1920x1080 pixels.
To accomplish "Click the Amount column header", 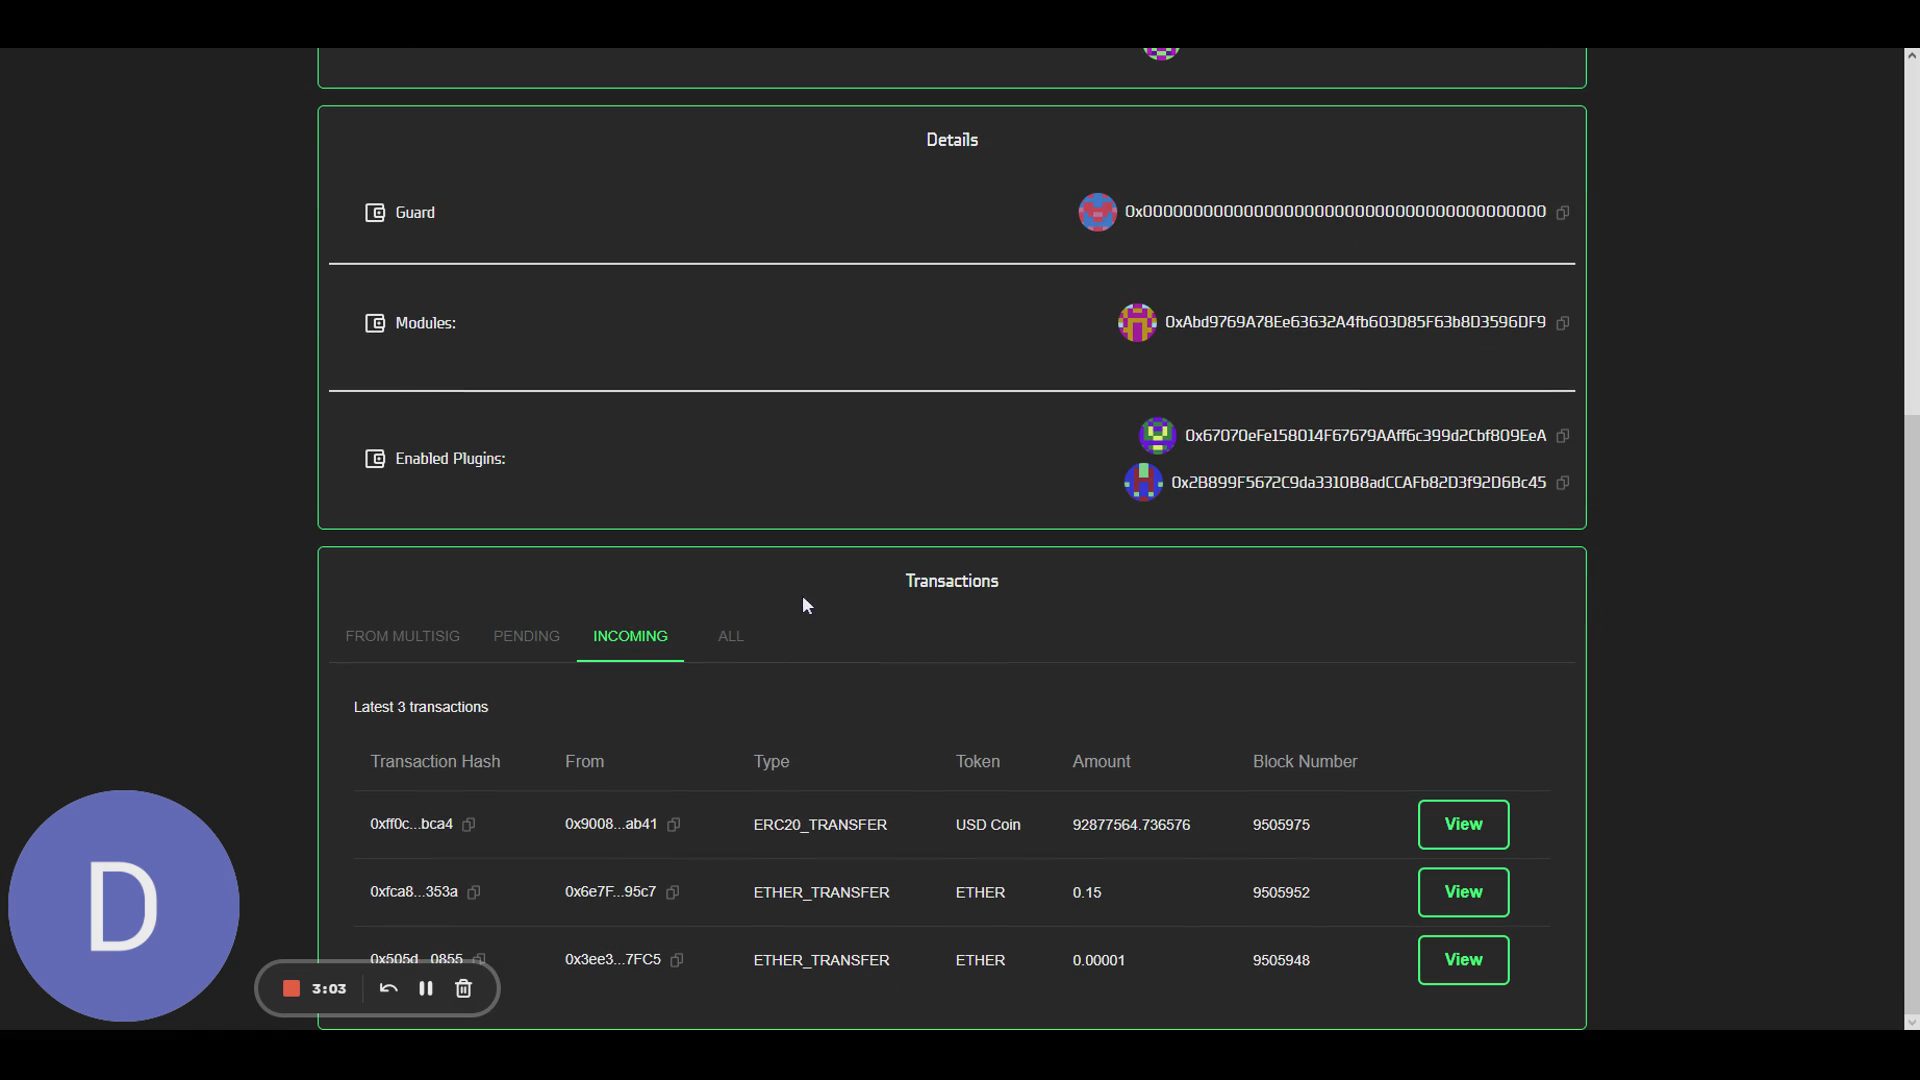I will [1101, 762].
